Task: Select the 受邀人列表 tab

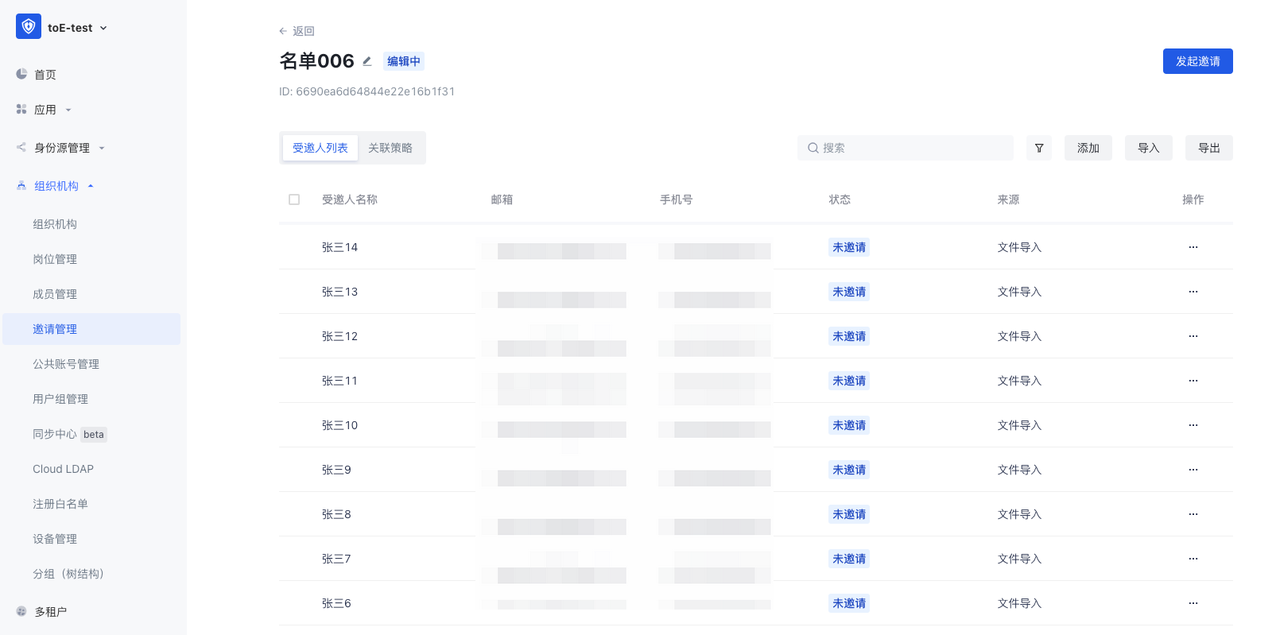Action: 320,148
